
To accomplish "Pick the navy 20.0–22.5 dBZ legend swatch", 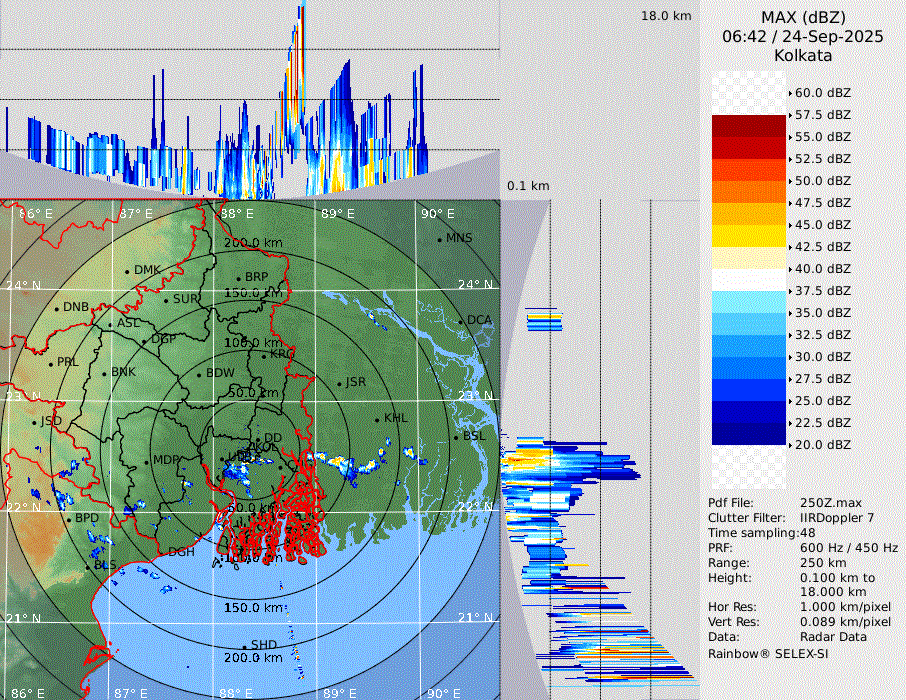I will (748, 434).
